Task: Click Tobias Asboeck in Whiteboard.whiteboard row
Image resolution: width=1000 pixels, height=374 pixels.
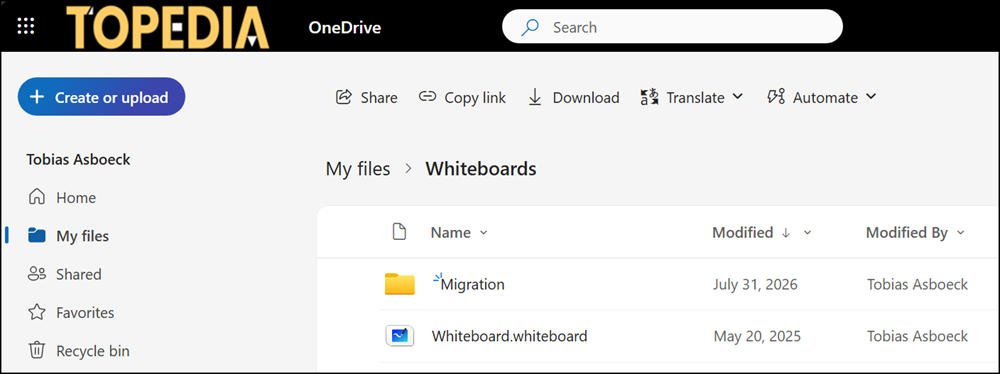Action: (x=918, y=336)
